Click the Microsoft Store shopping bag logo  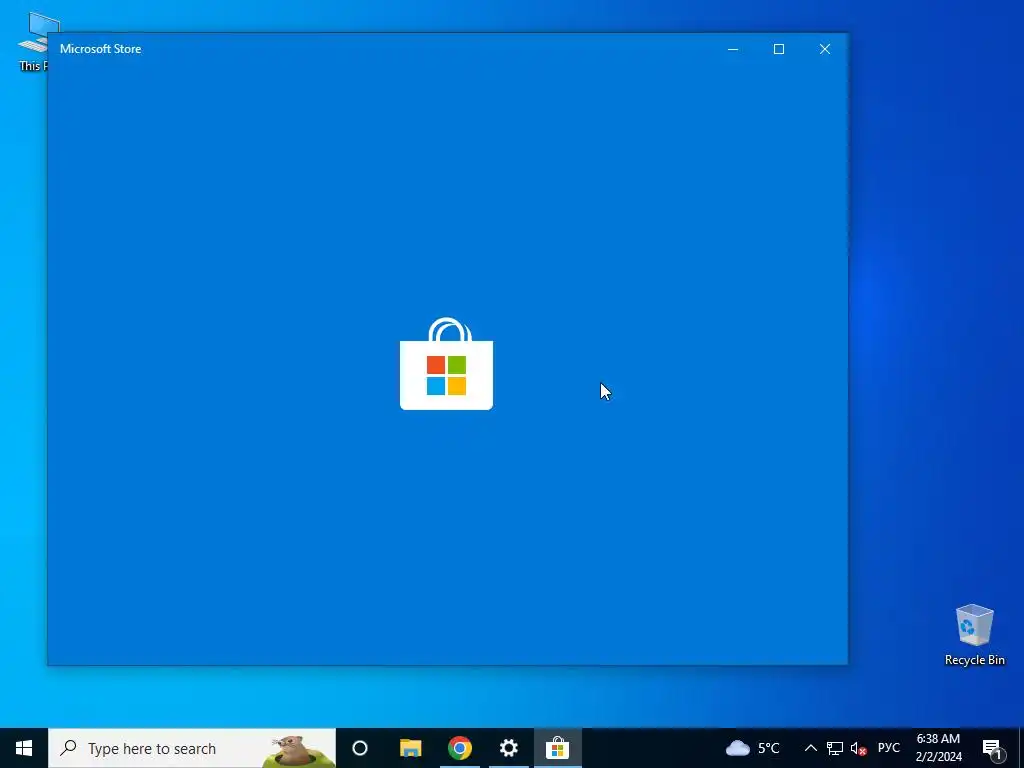(x=447, y=364)
